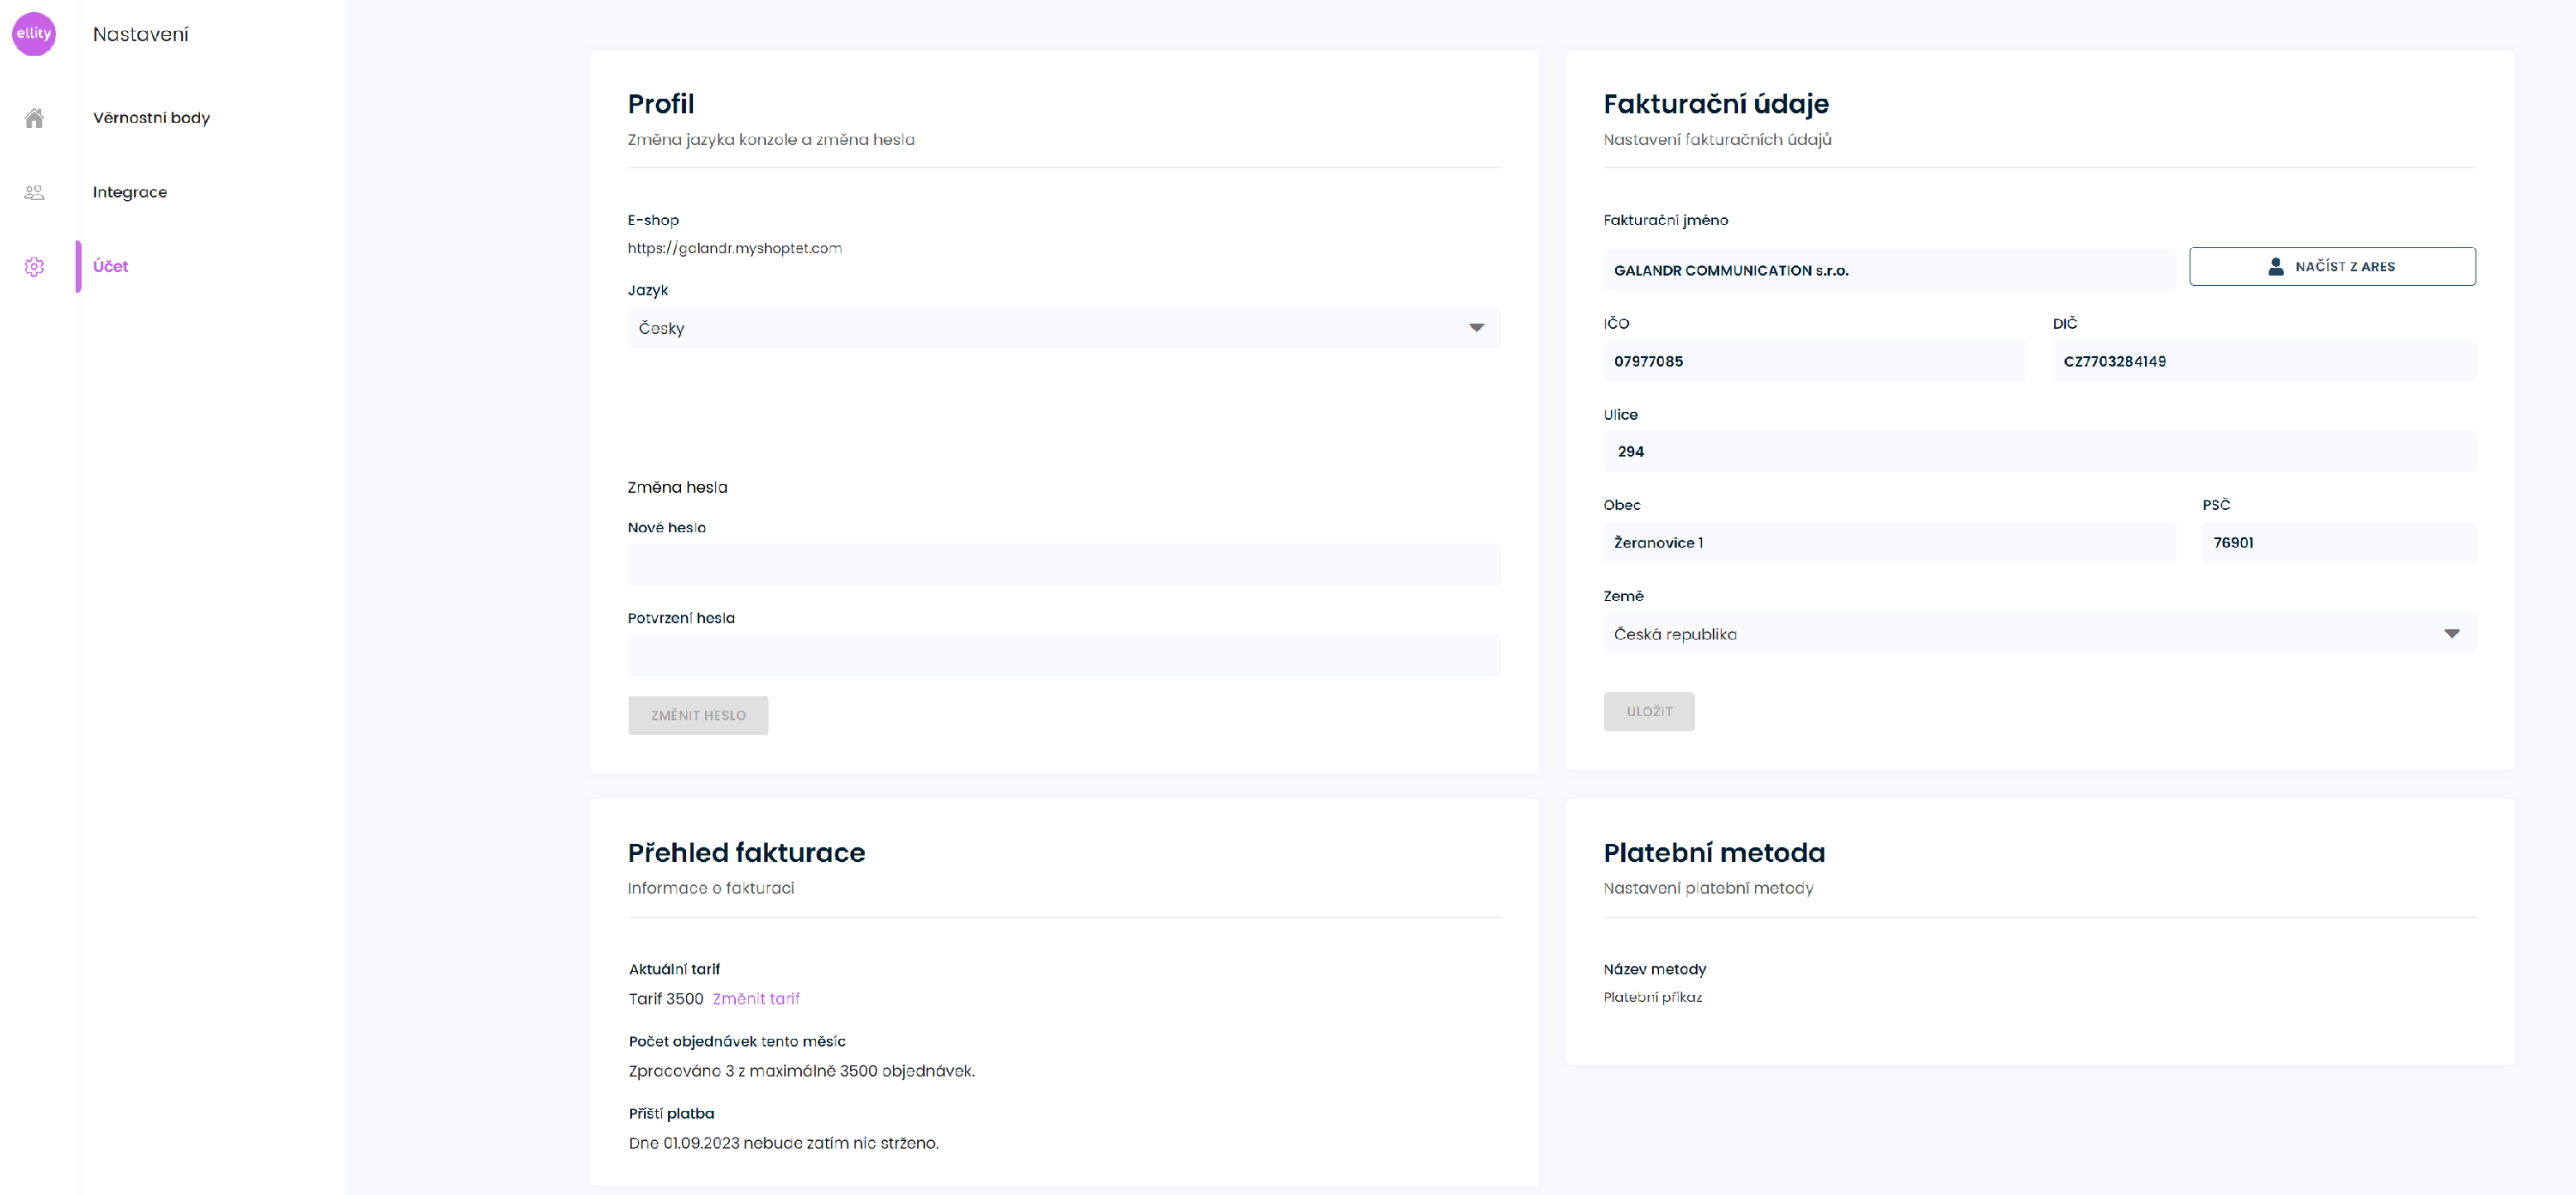Click the Potvrzení hesla input
Screen dimensions: 2576x1195
coord(1063,655)
